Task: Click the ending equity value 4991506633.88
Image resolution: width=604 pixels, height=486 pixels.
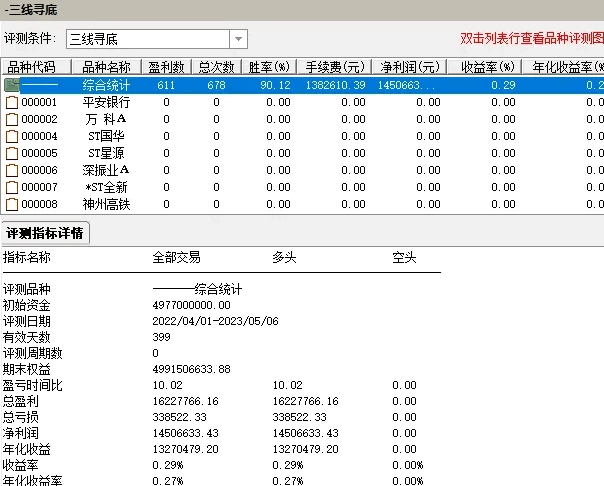Action: click(x=191, y=369)
